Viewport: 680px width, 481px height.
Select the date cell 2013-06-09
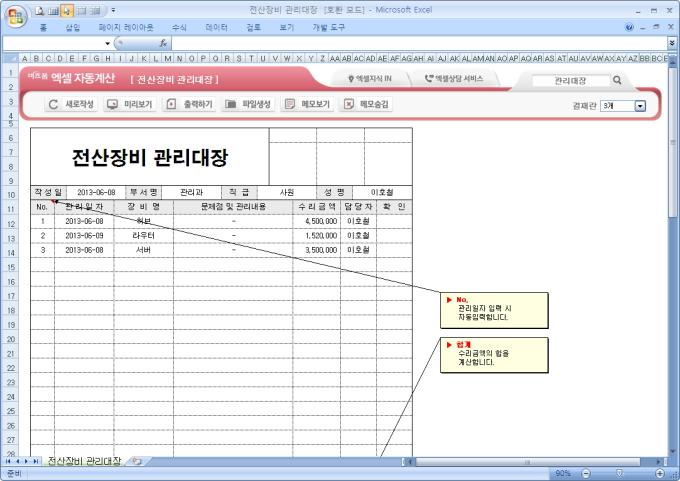pos(84,236)
